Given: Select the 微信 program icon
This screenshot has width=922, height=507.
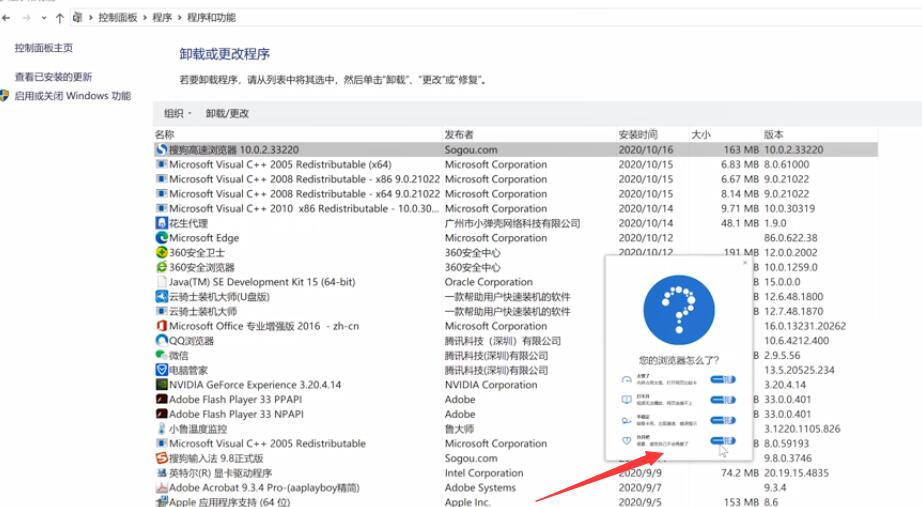Looking at the screenshot, I should [162, 355].
